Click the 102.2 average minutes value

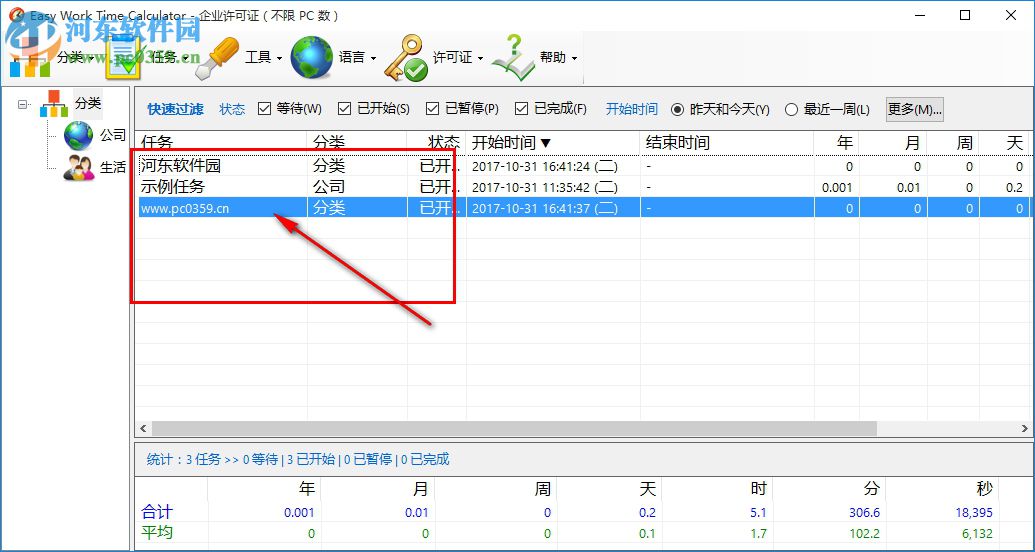tap(863, 534)
